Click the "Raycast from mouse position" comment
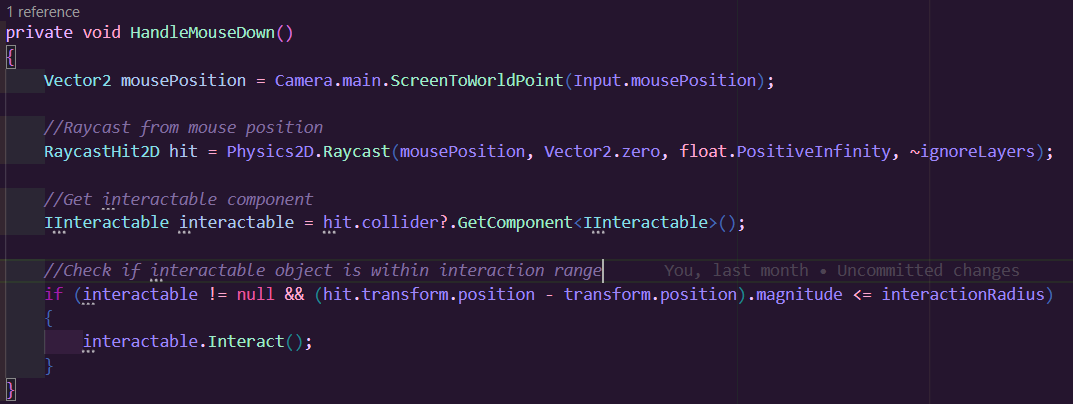 [183, 127]
